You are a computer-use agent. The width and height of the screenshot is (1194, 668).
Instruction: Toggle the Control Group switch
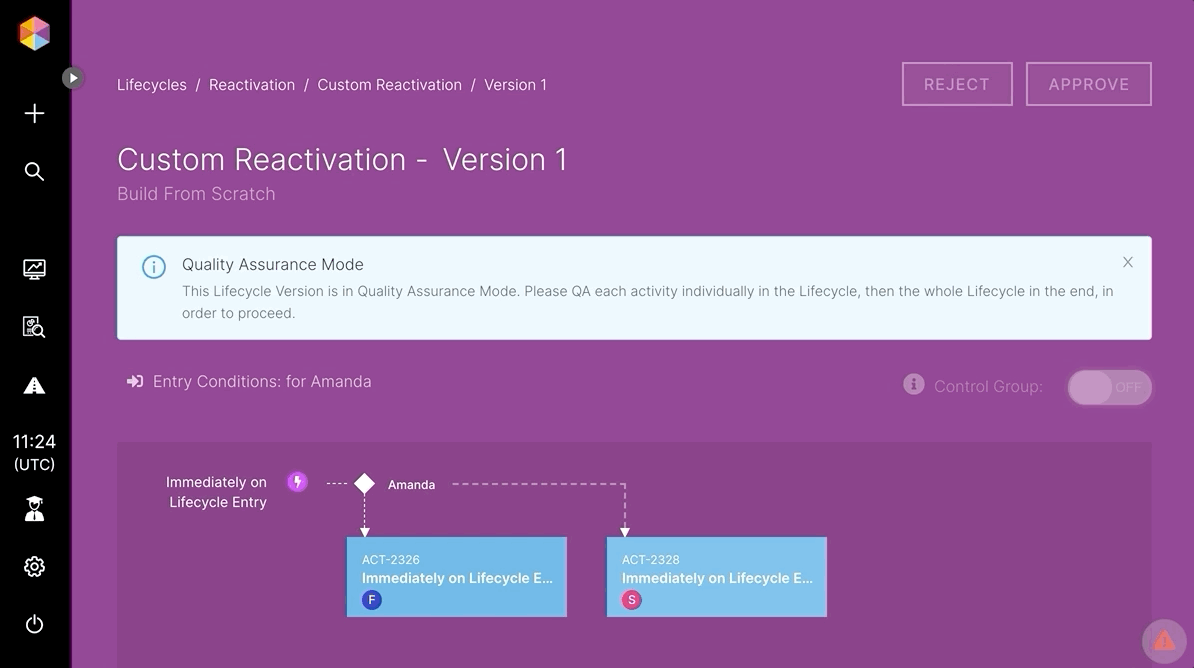tap(1109, 387)
